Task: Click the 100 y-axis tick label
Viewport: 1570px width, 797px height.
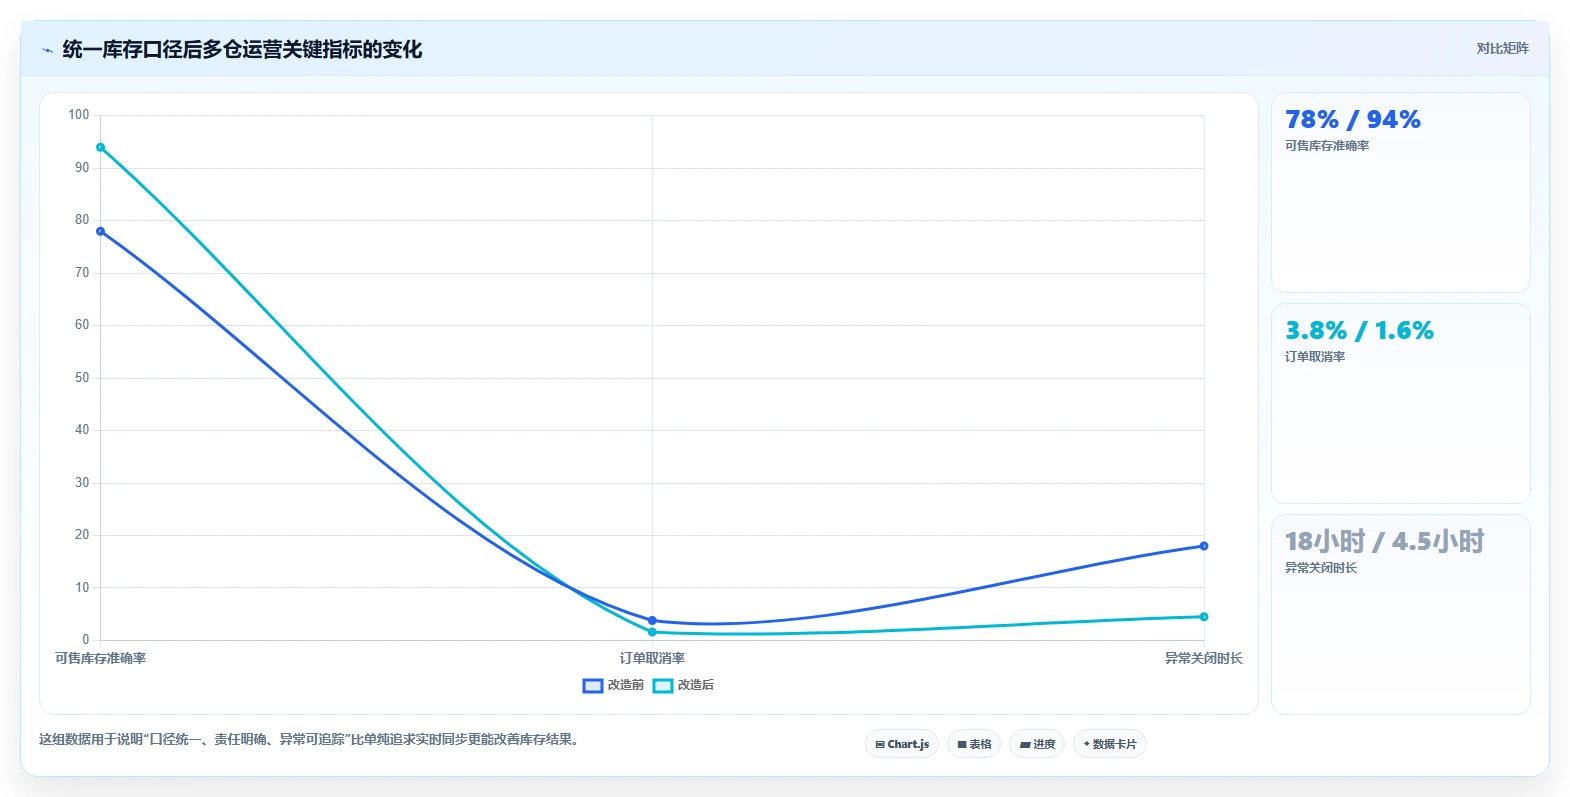Action: tap(79, 115)
